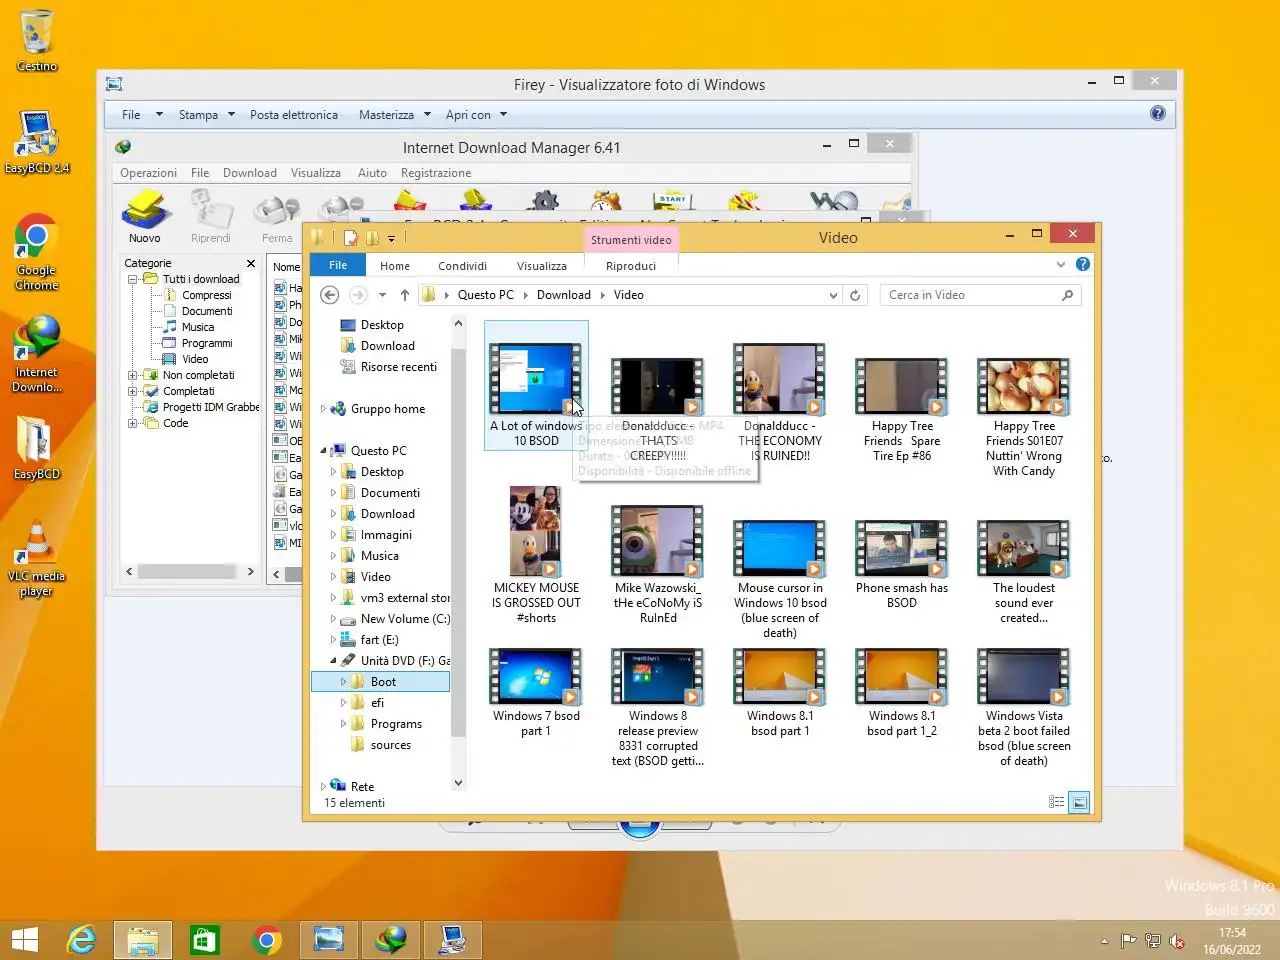Select New Volume (C:) in navigation pane
The width and height of the screenshot is (1280, 960).
click(x=395, y=619)
